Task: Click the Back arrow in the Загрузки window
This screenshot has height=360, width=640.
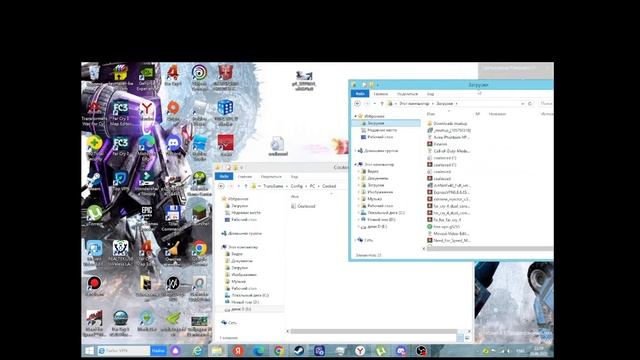Action: click(357, 104)
